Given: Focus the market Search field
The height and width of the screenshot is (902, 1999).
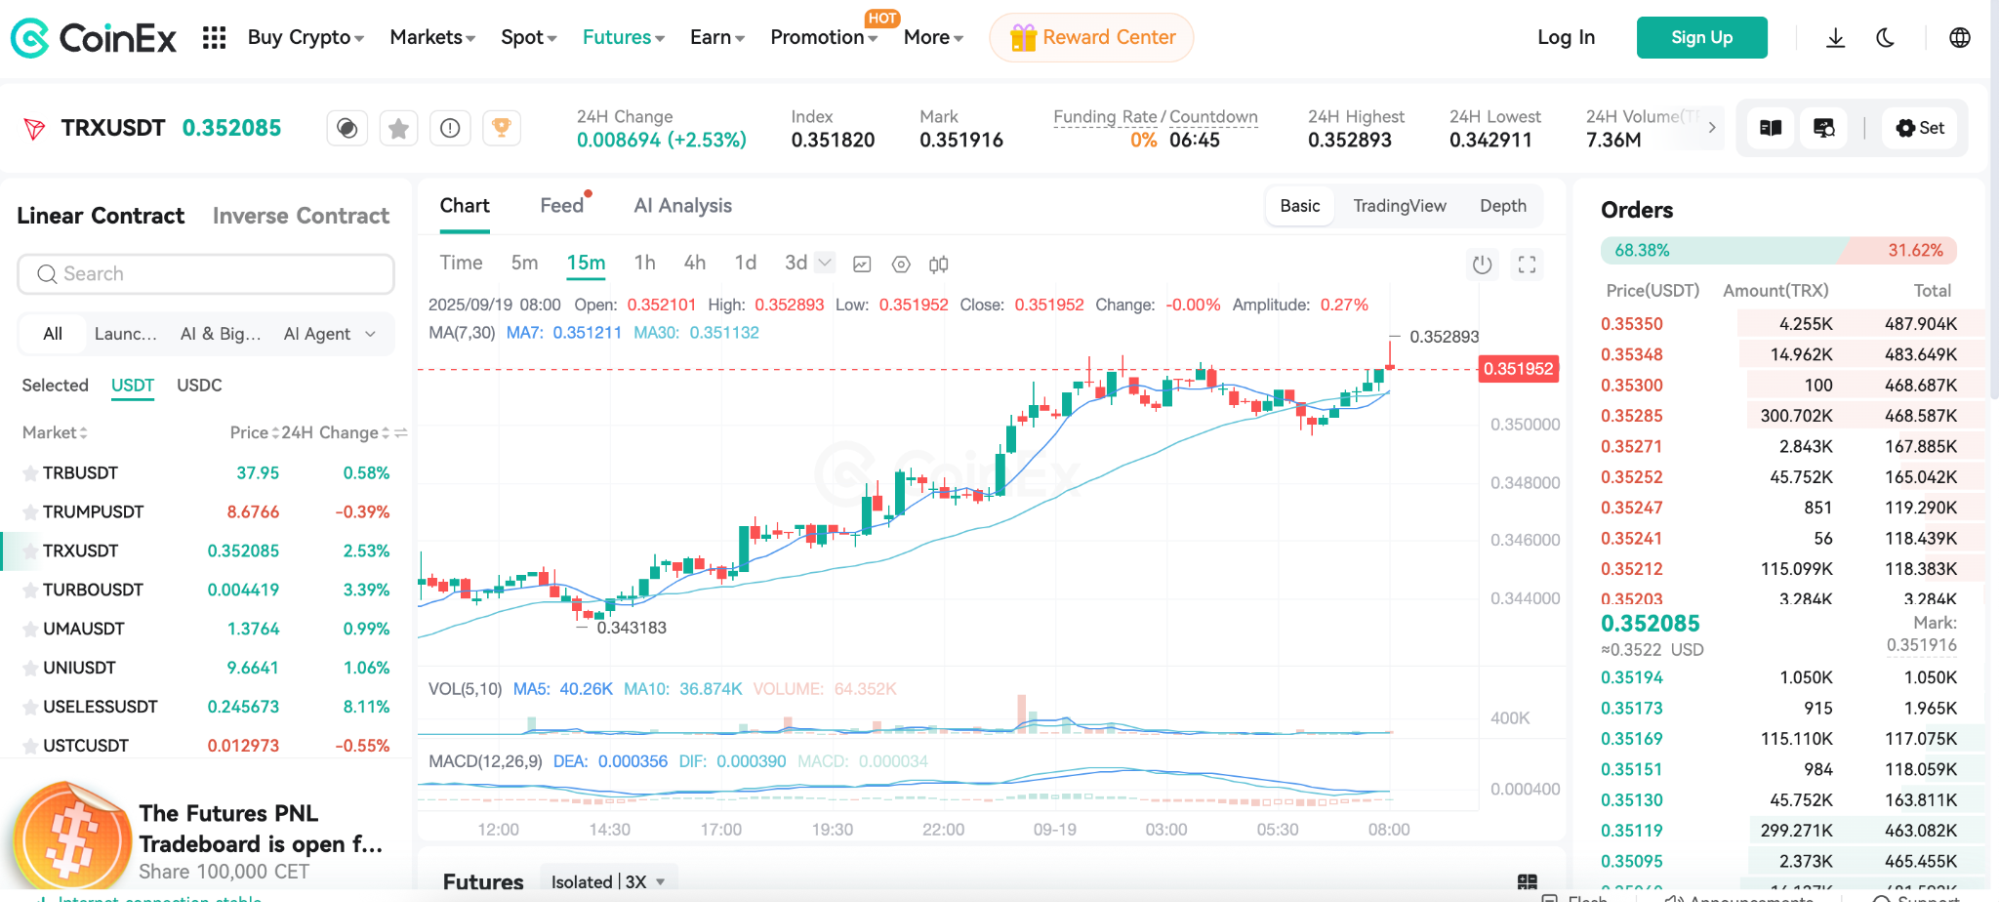Looking at the screenshot, I should tap(206, 274).
